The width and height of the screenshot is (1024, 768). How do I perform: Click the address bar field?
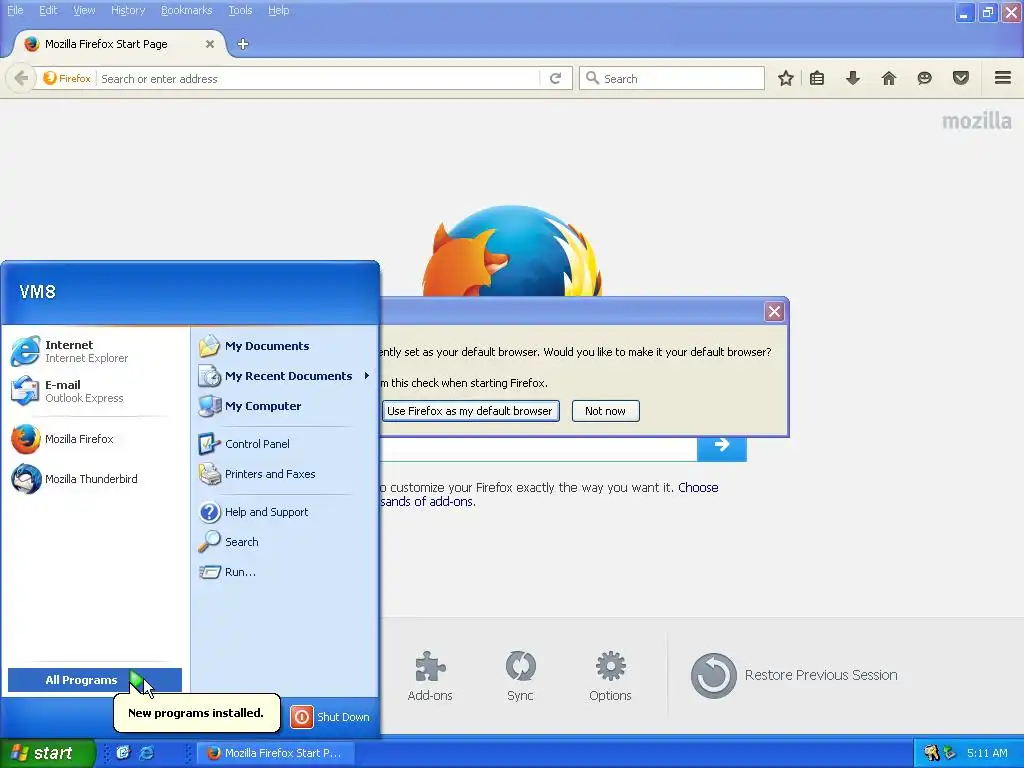click(x=319, y=78)
